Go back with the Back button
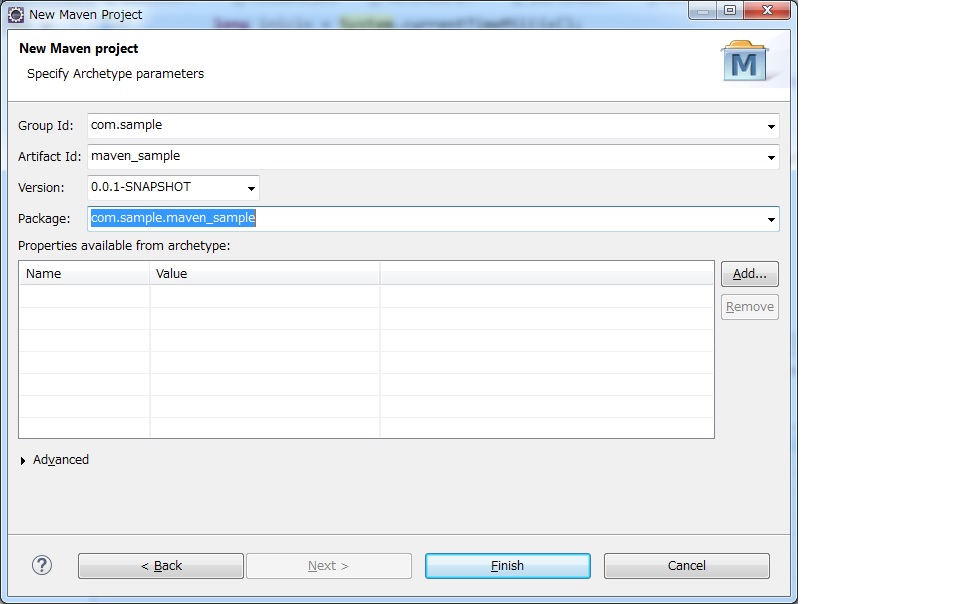This screenshot has width=960, height=604. (161, 565)
